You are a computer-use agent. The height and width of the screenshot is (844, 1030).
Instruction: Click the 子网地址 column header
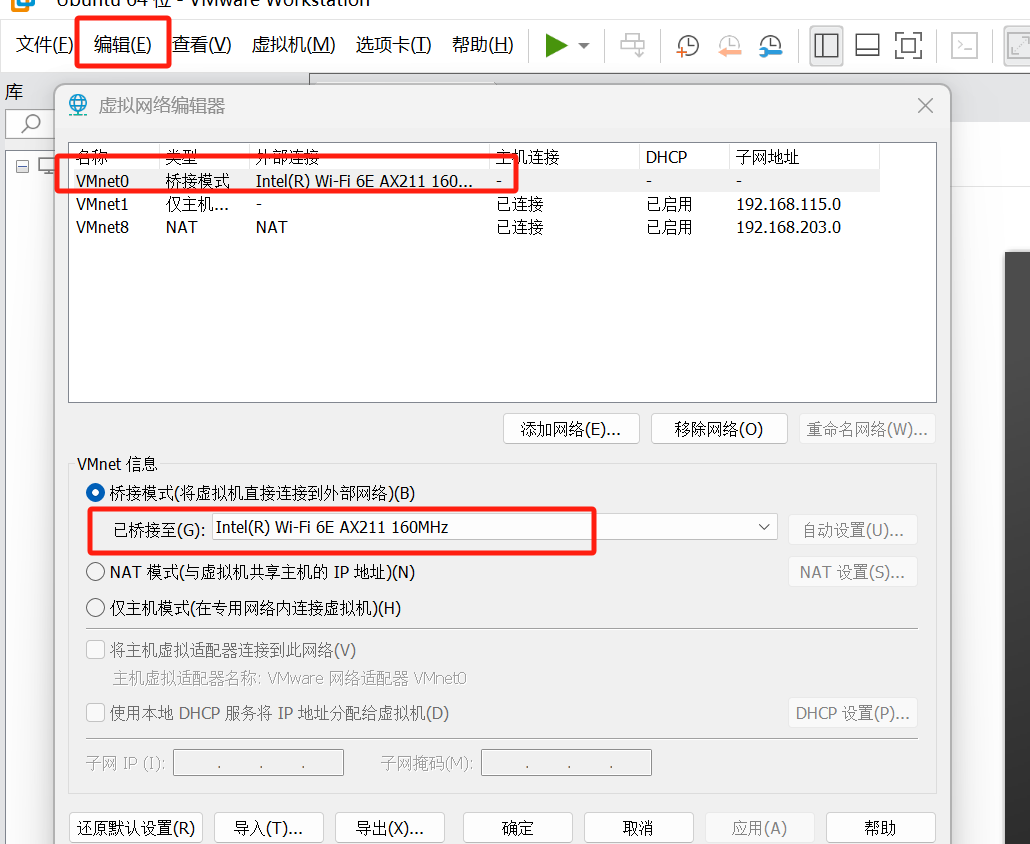pos(804,157)
